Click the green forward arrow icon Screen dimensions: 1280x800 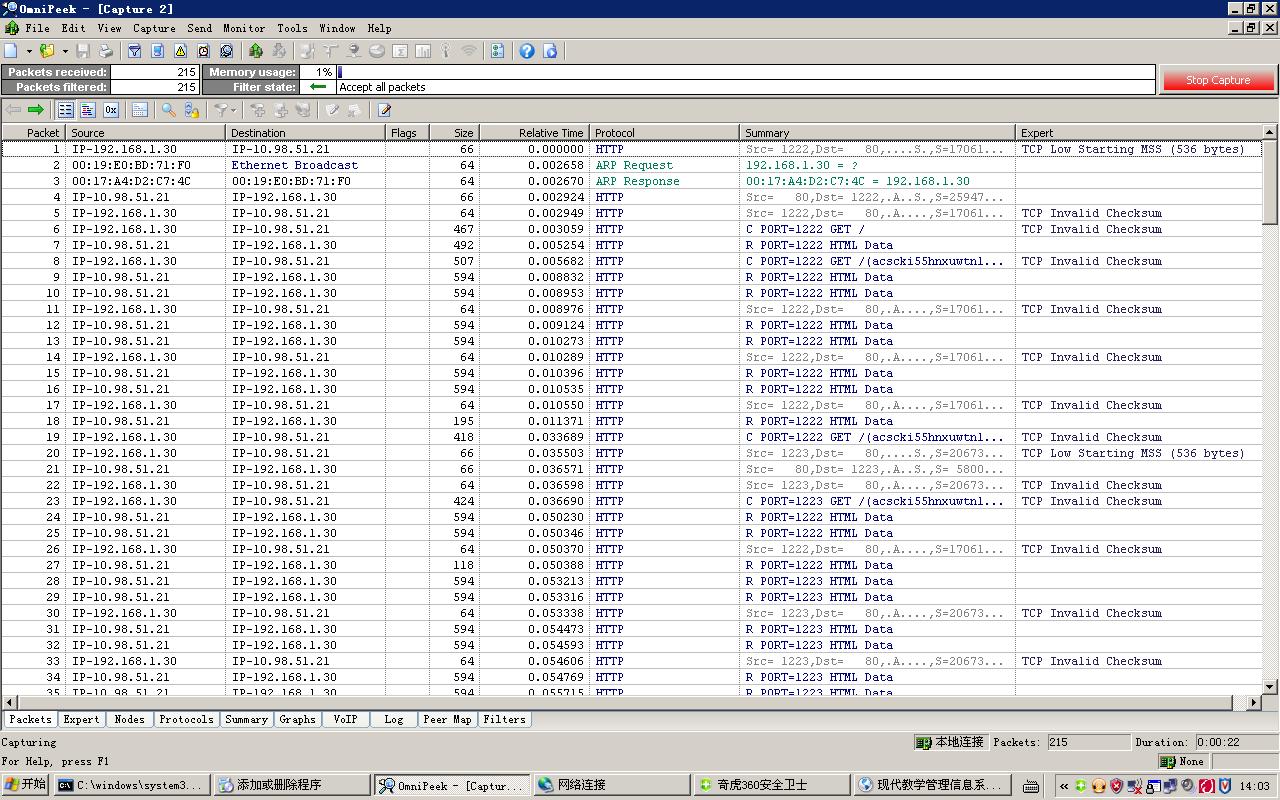click(36, 110)
